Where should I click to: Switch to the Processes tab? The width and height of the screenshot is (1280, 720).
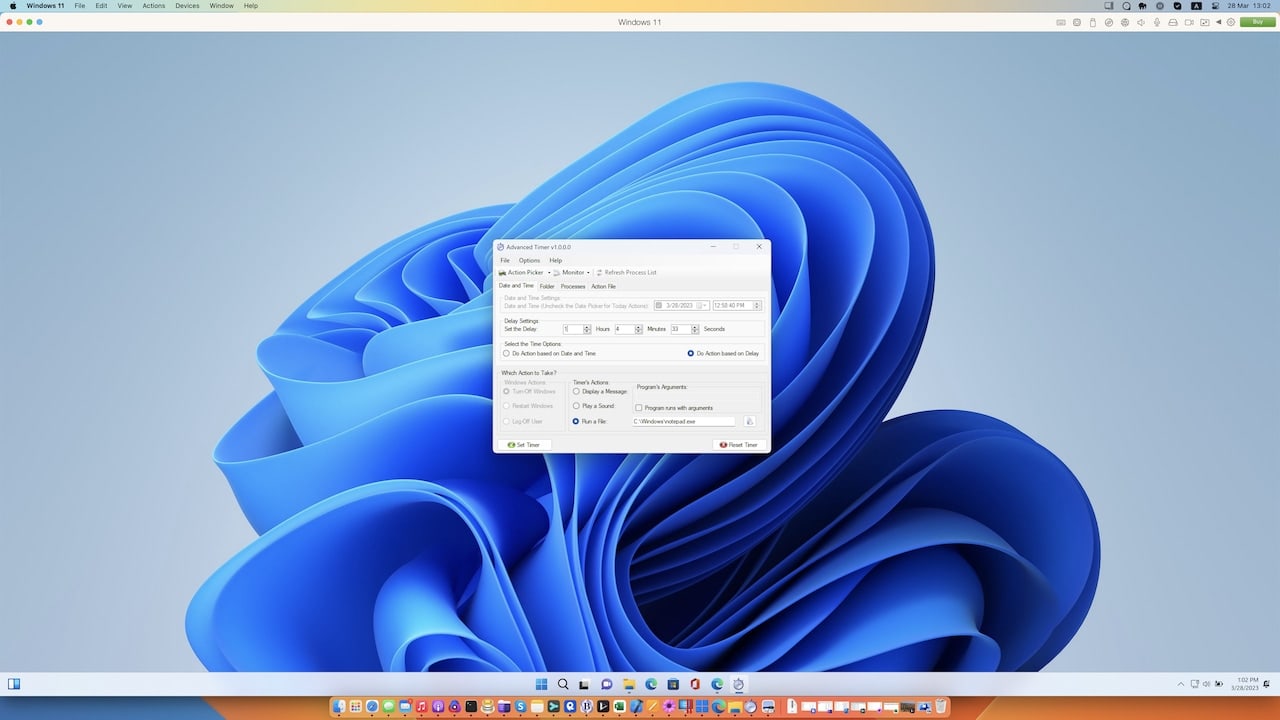click(x=573, y=286)
